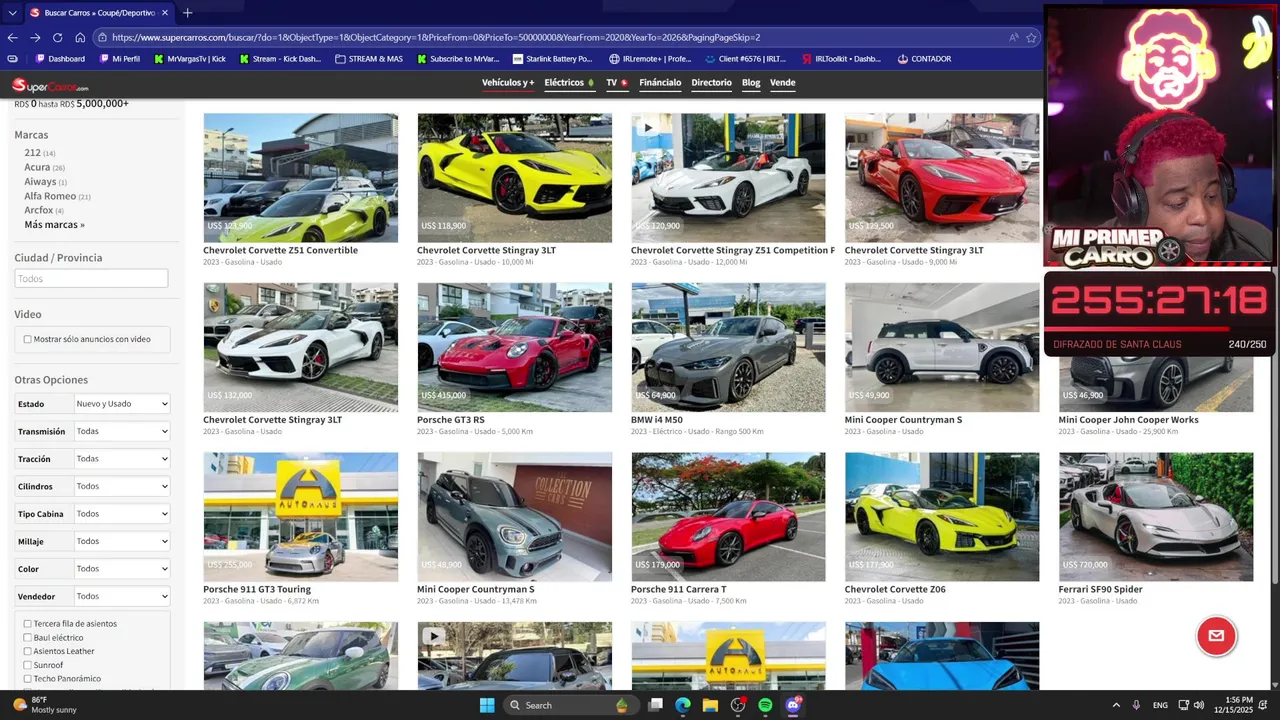Screen dimensions: 1280x720
Task: Open Microsoft Edge from taskbar
Action: [x=683, y=705]
